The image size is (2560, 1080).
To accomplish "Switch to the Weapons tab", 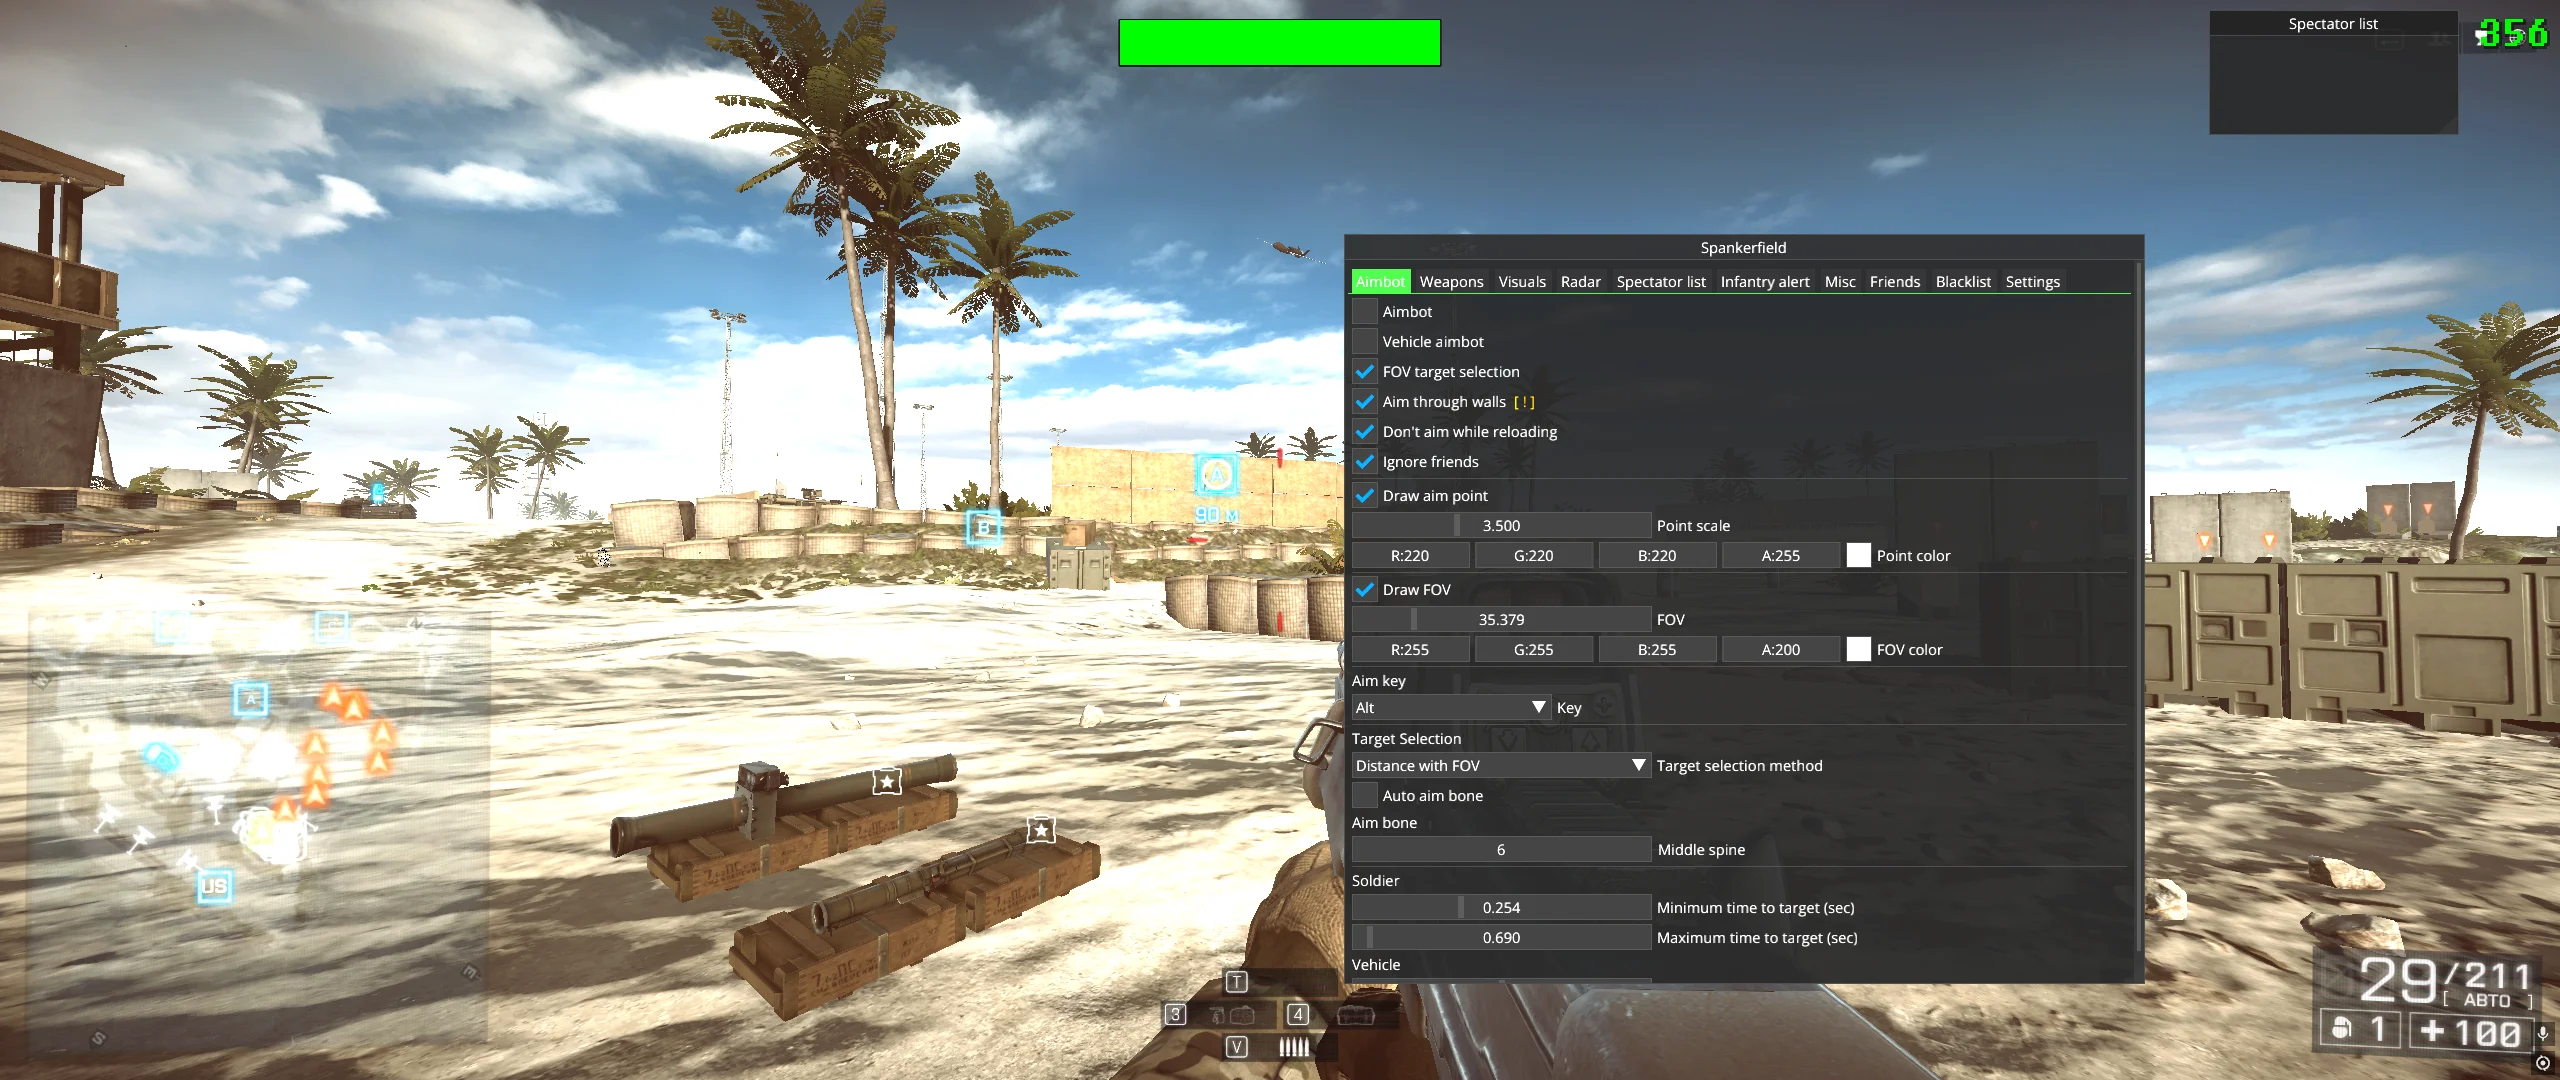I will pos(1451,281).
